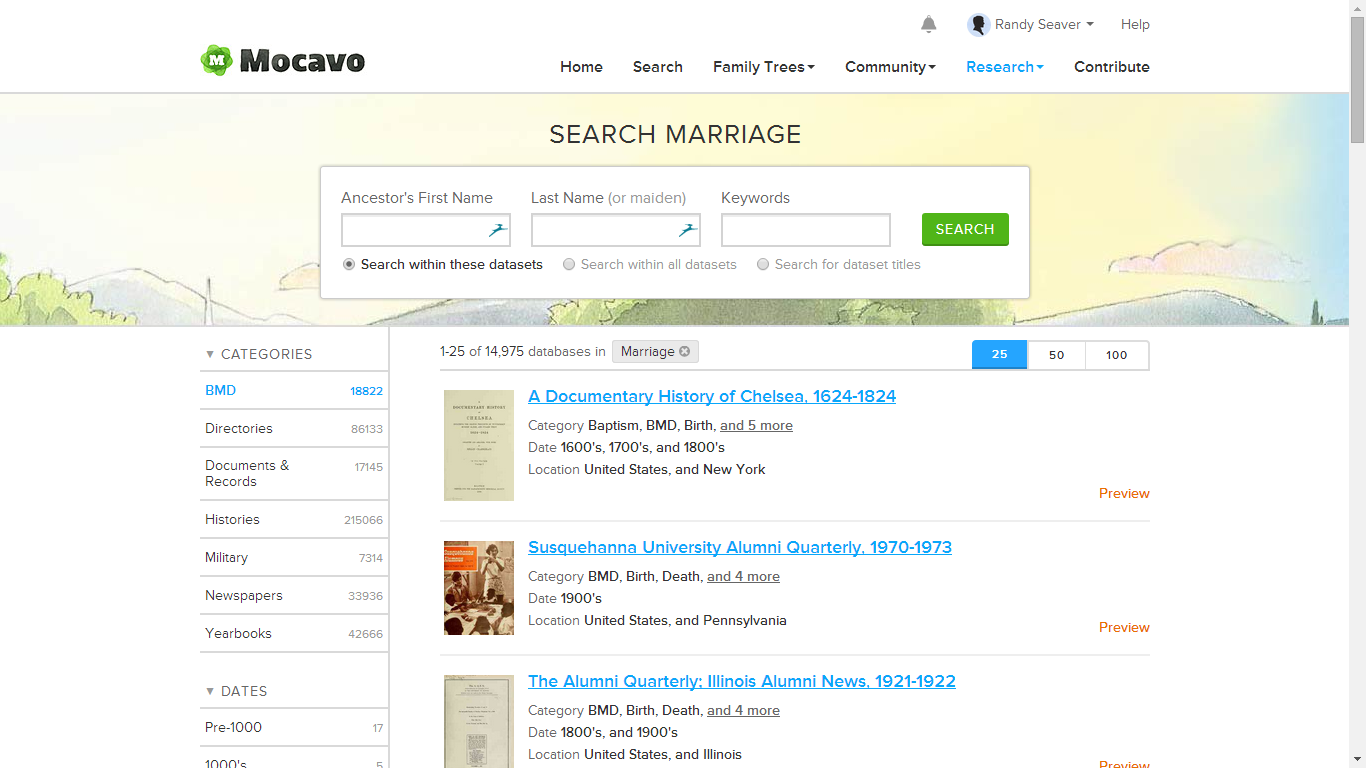Click the Last Name field bird icon
Viewport: 1366px width, 768px height.
pyautogui.click(x=688, y=230)
